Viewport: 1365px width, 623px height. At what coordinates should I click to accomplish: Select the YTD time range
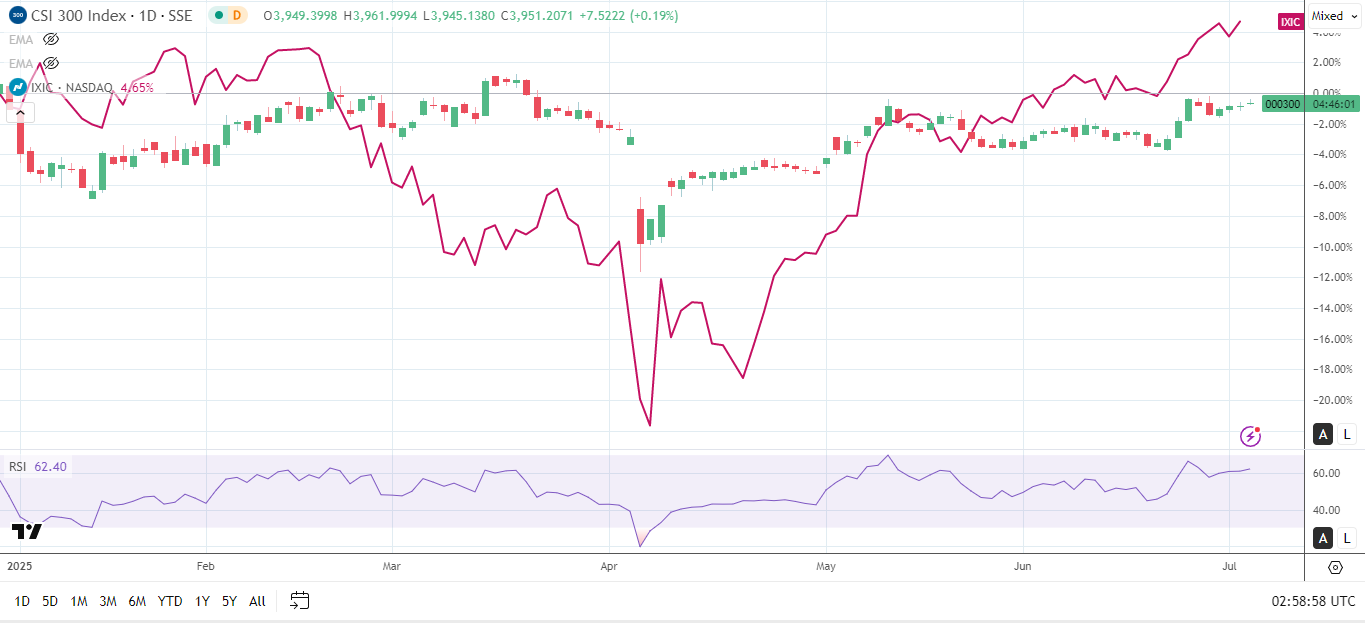point(170,601)
